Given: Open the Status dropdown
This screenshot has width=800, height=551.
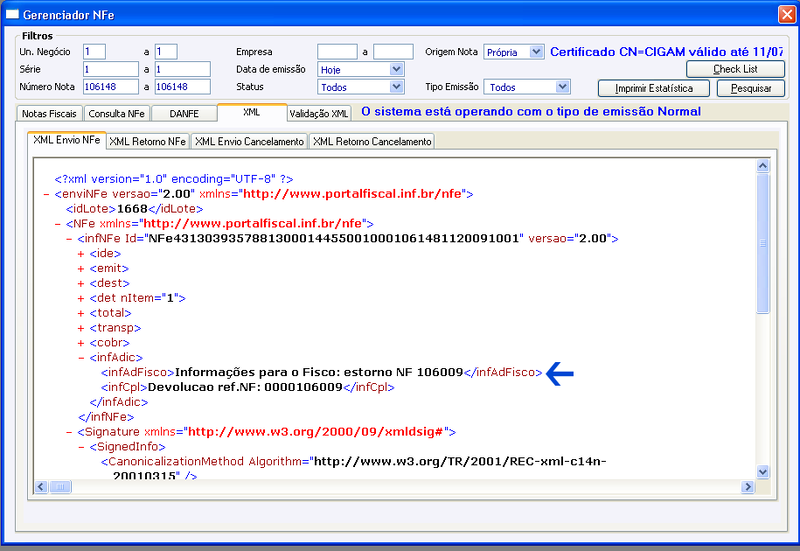Looking at the screenshot, I should [x=396, y=87].
